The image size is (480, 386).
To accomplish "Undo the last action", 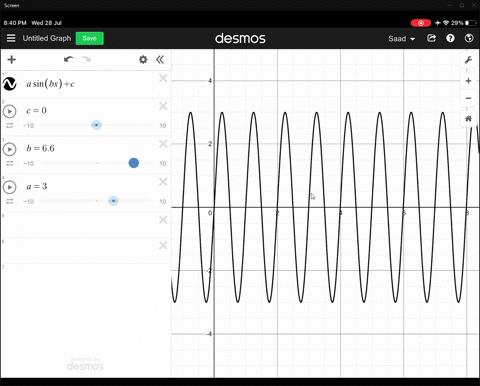I will tap(68, 59).
